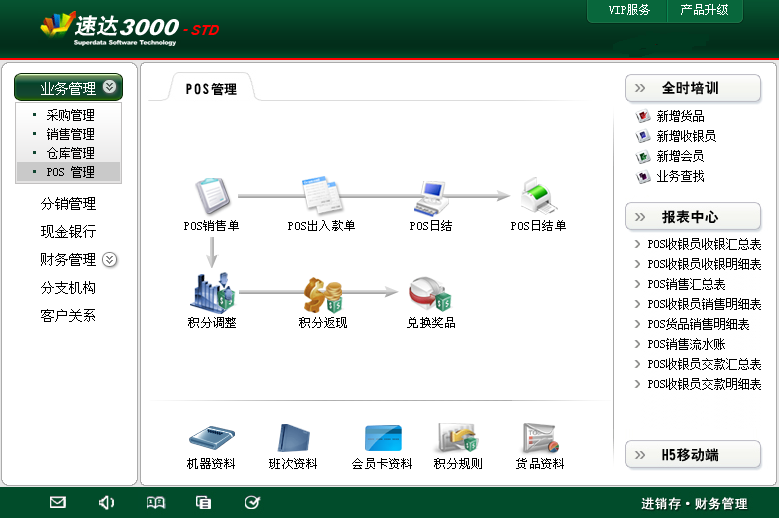Click 进销存·财务管理 text in footer
Screen dimensions: 779x518
[x=694, y=504]
